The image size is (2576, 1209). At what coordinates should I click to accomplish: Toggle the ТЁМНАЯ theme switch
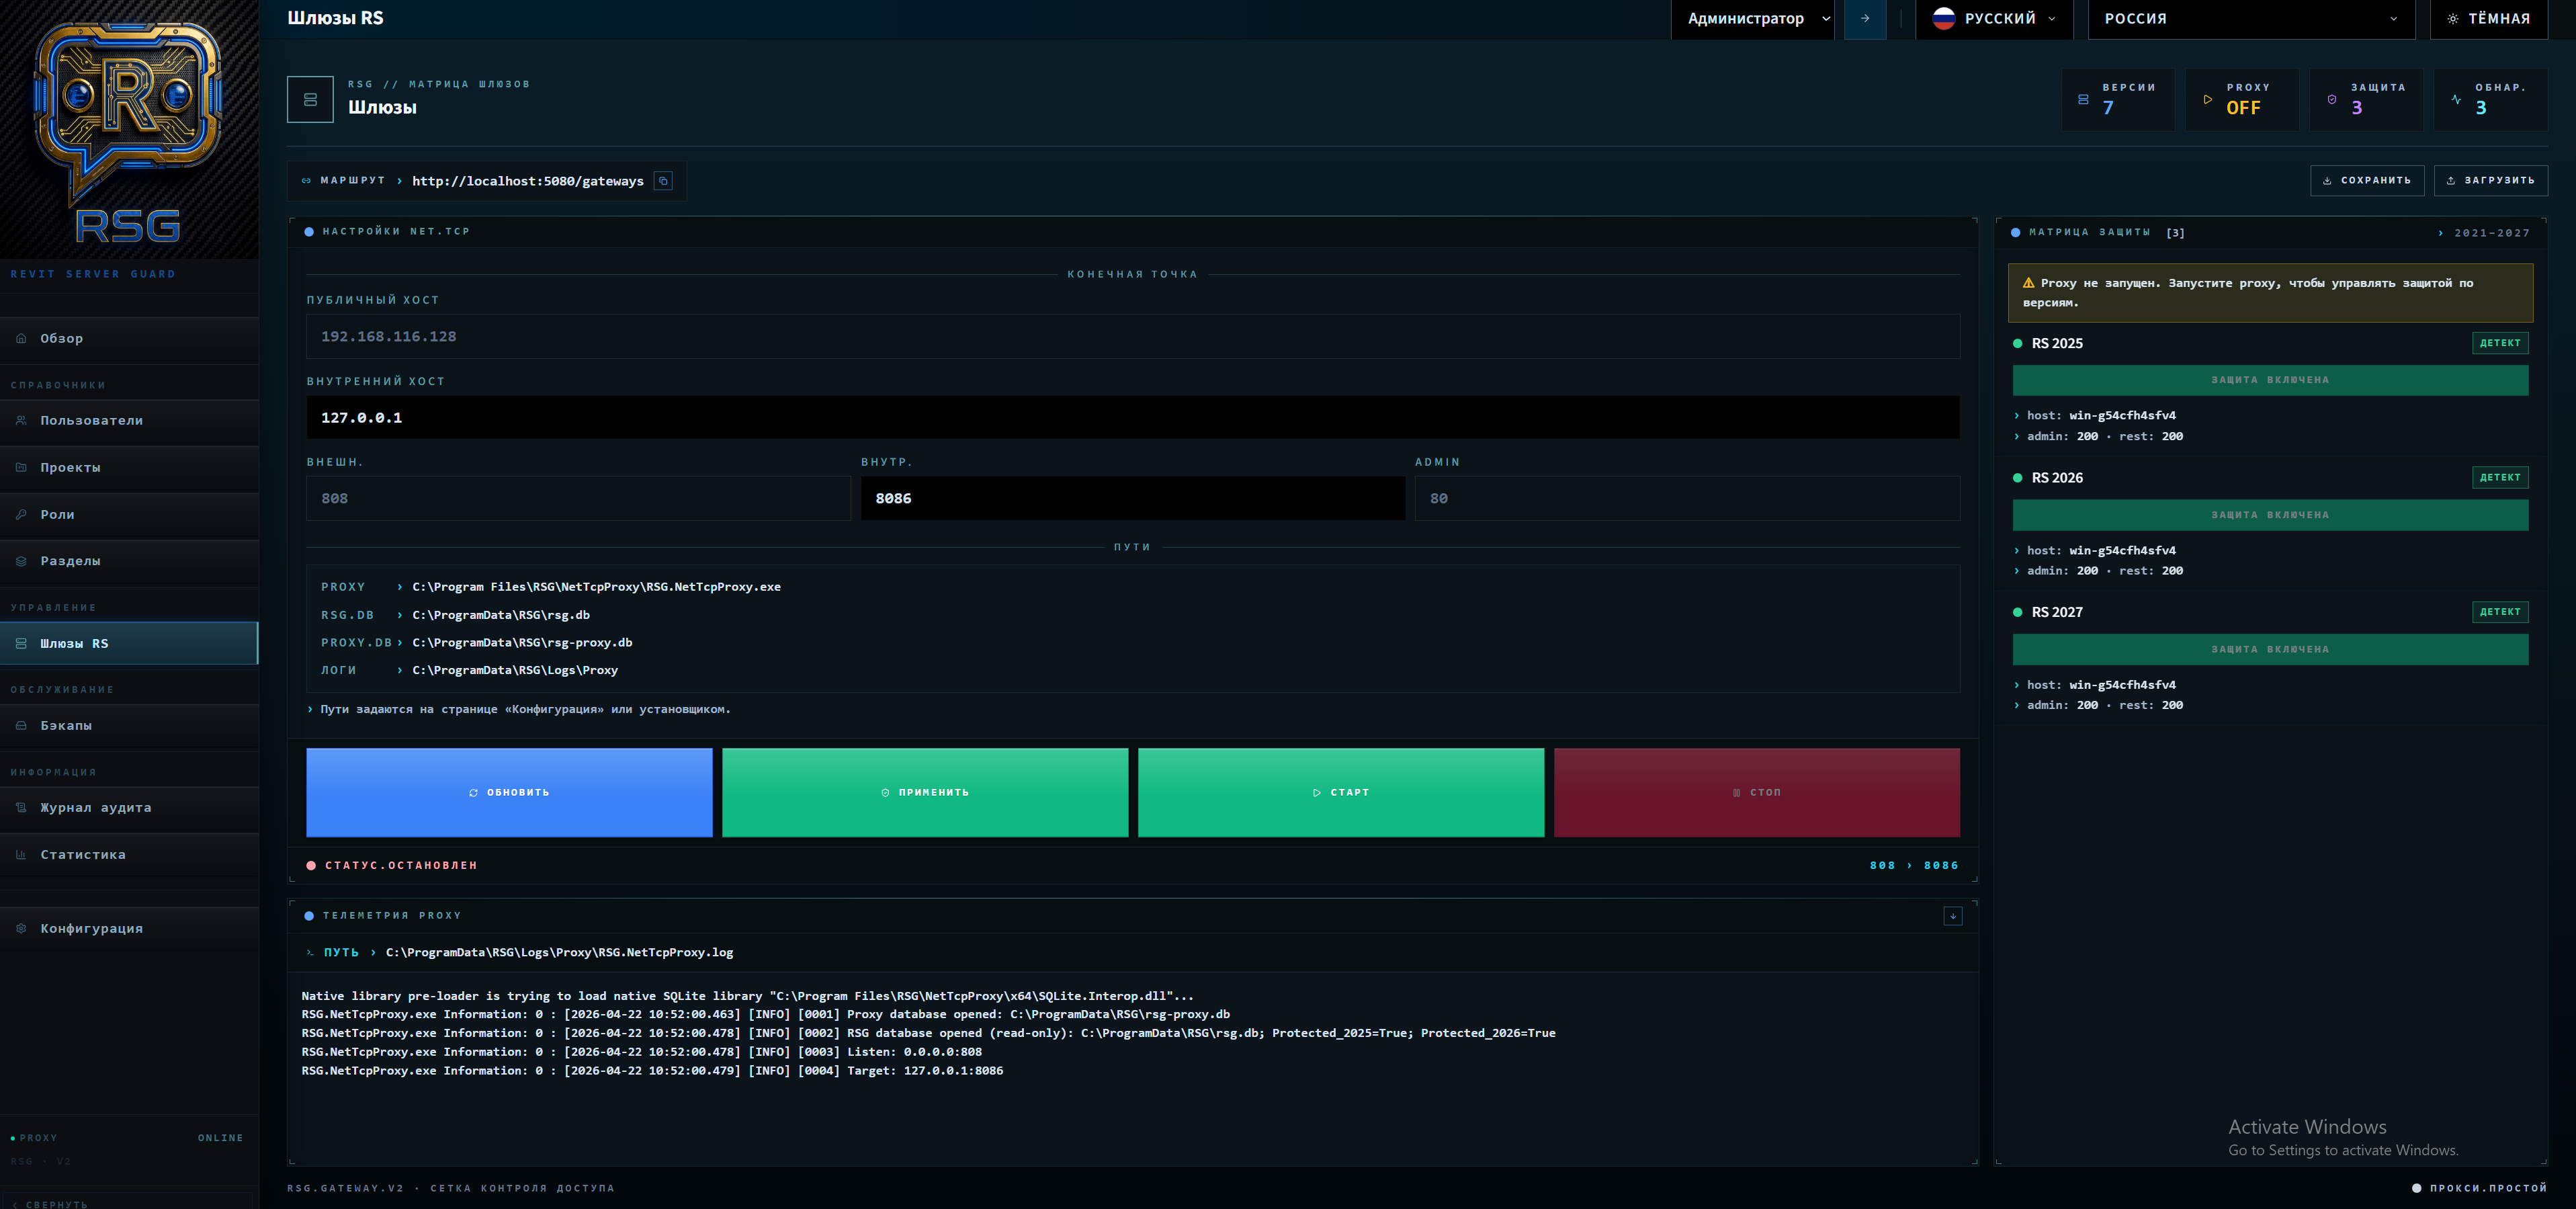point(2489,18)
